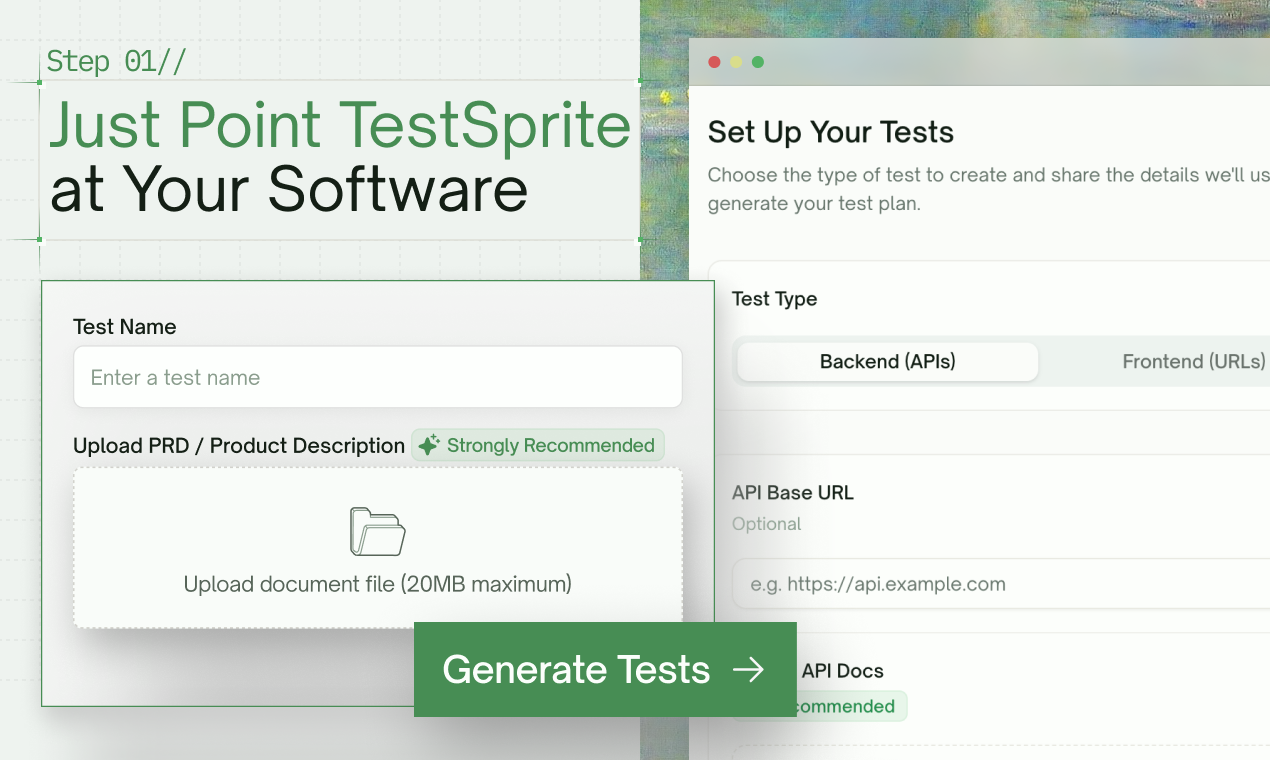Click the Strongly Recommended badge text
This screenshot has height=760, width=1270.
coord(551,445)
